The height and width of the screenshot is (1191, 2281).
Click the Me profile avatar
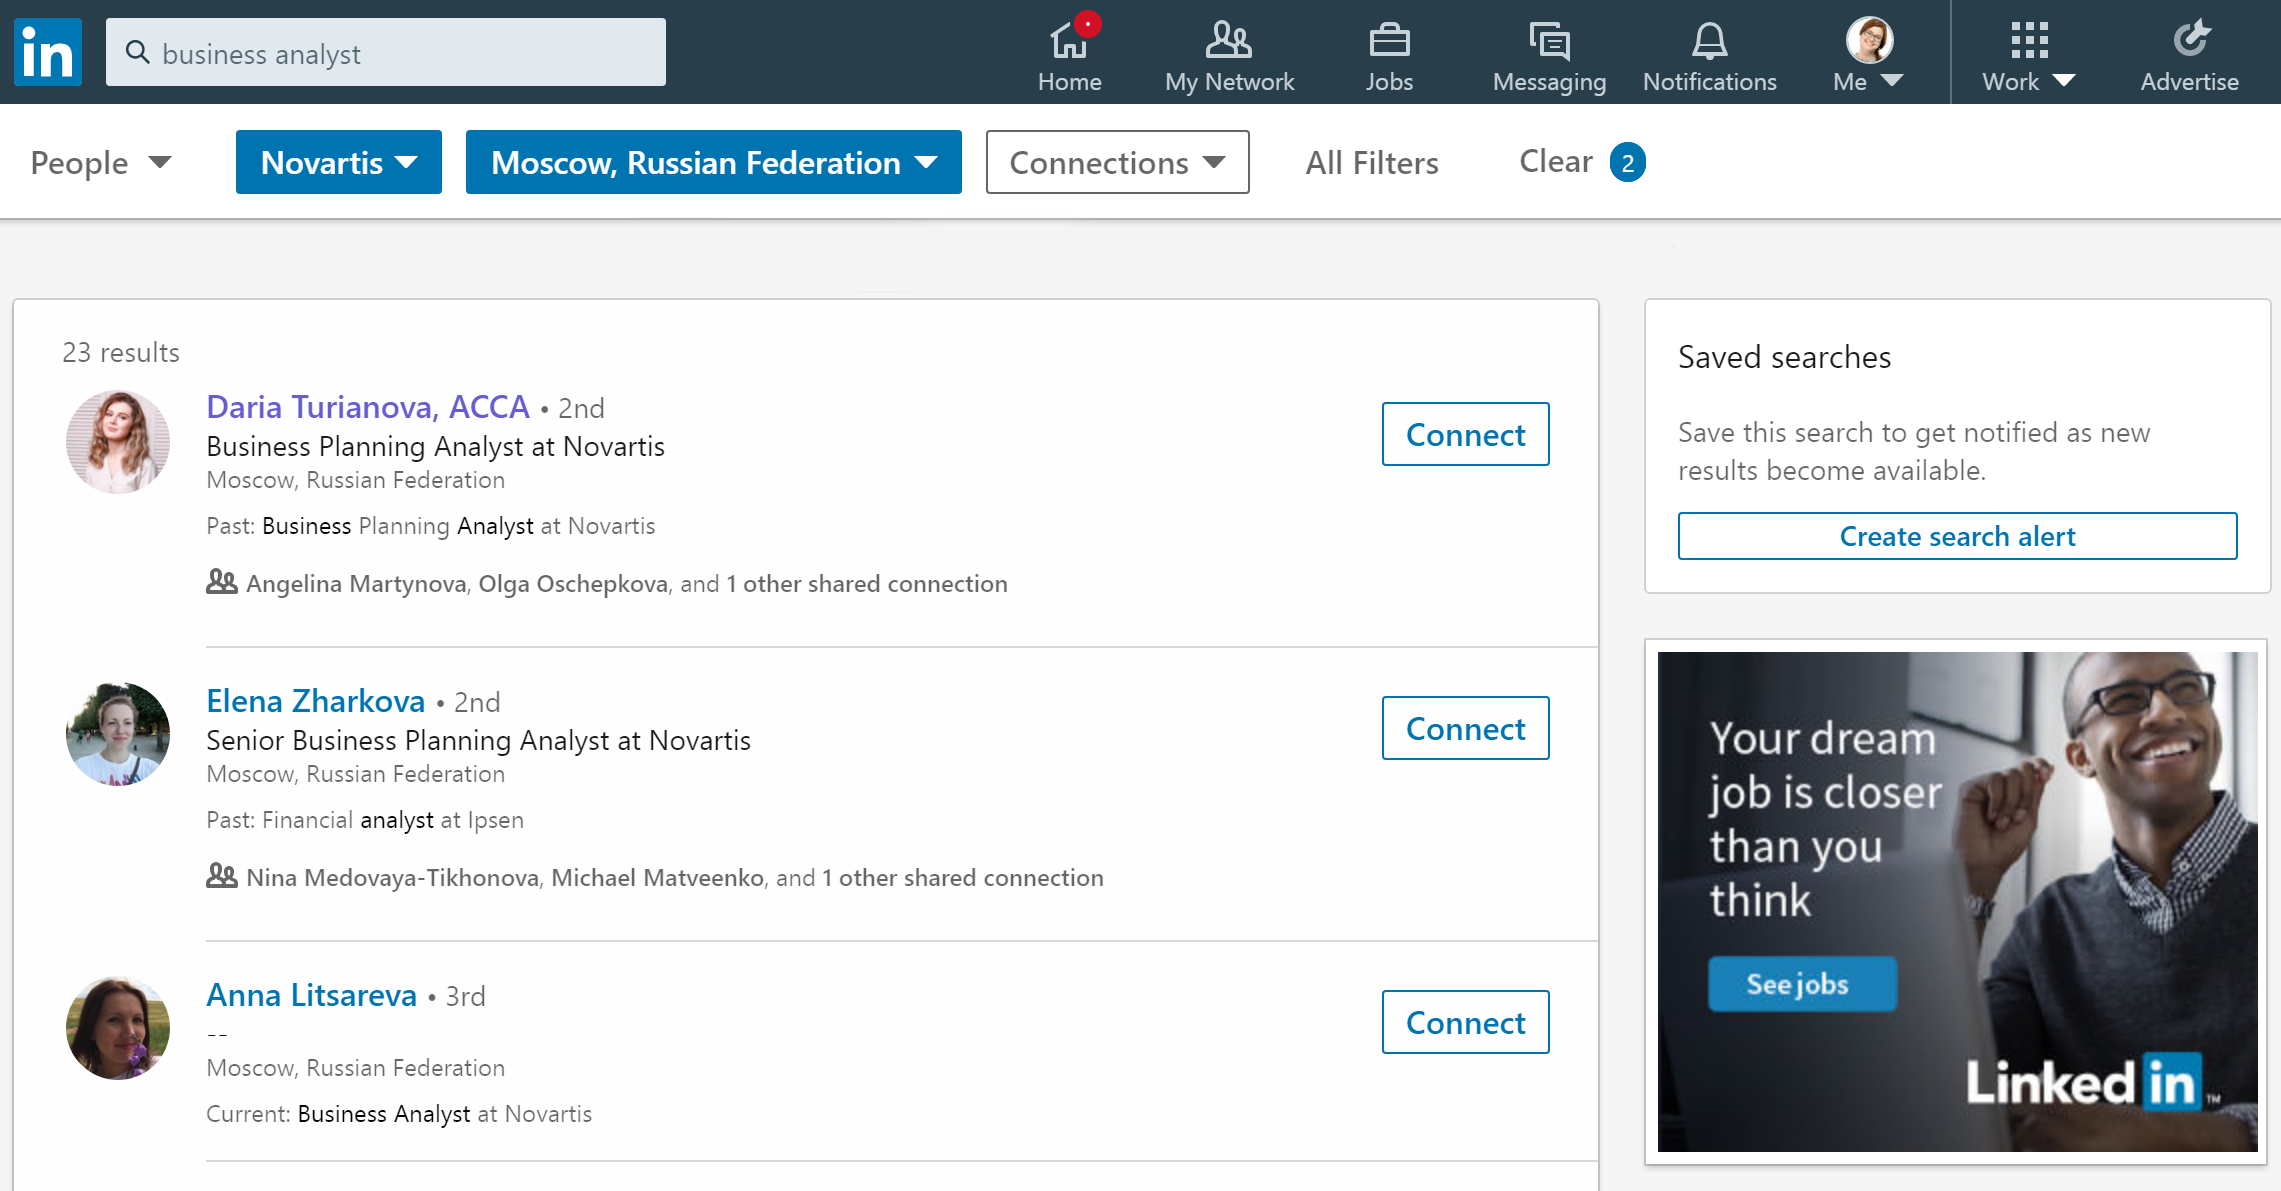click(x=1869, y=41)
